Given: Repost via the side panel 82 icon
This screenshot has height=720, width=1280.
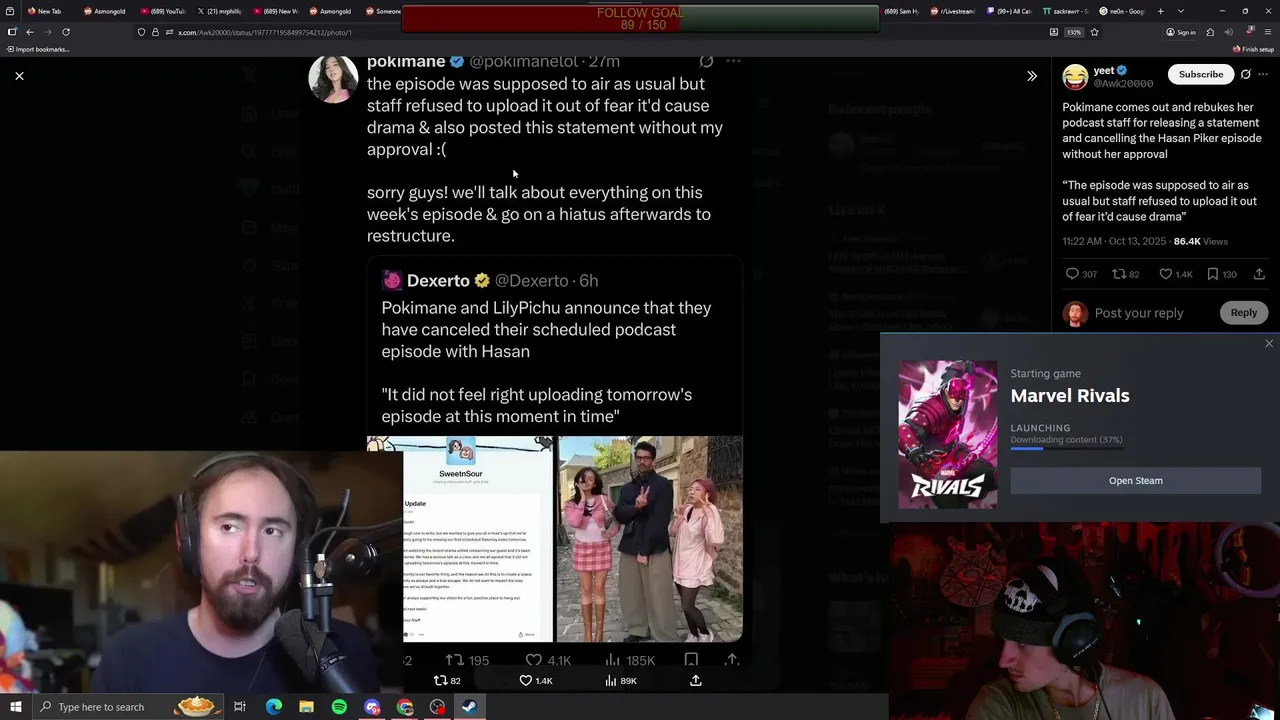Looking at the screenshot, I should [1119, 274].
